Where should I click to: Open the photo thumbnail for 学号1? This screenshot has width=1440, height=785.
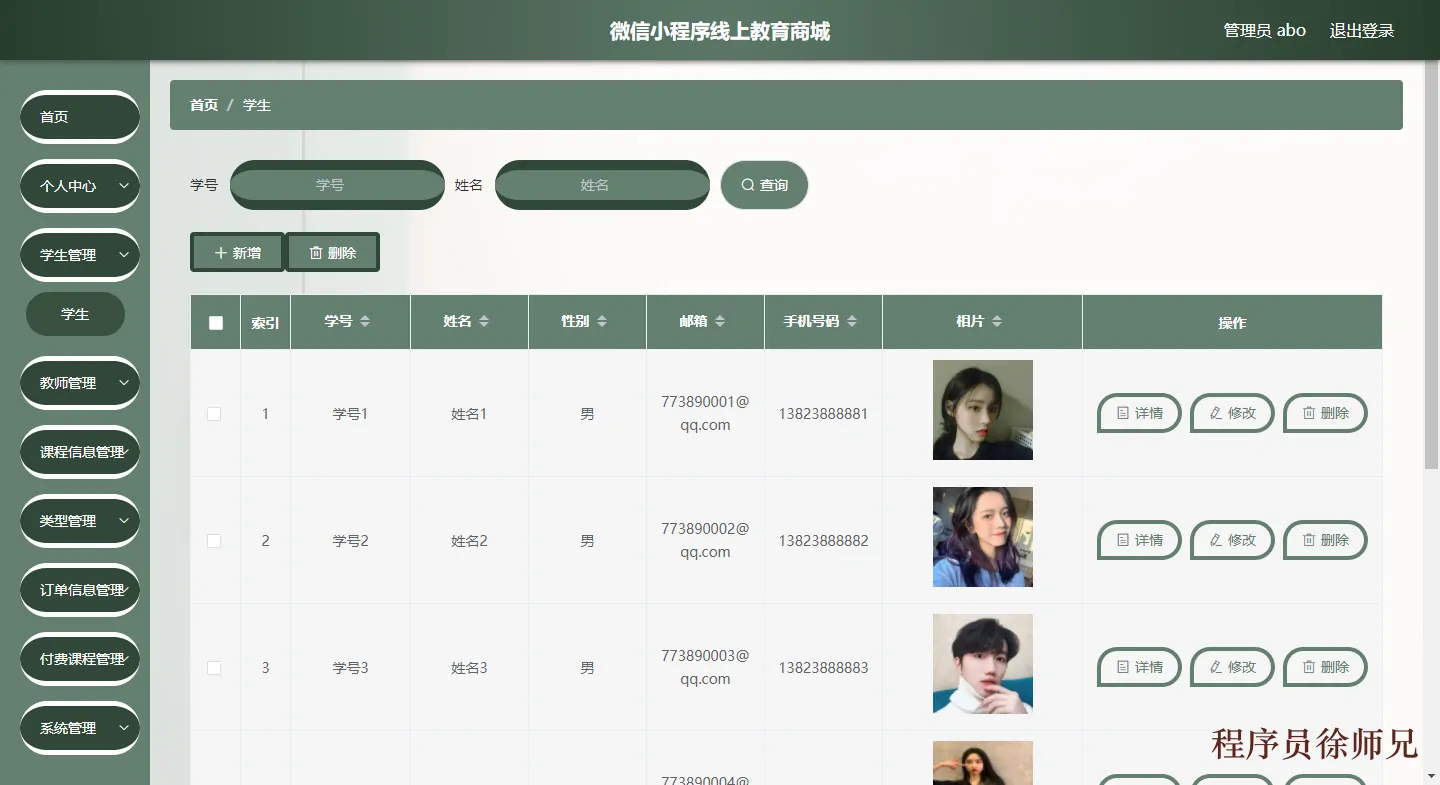(983, 410)
